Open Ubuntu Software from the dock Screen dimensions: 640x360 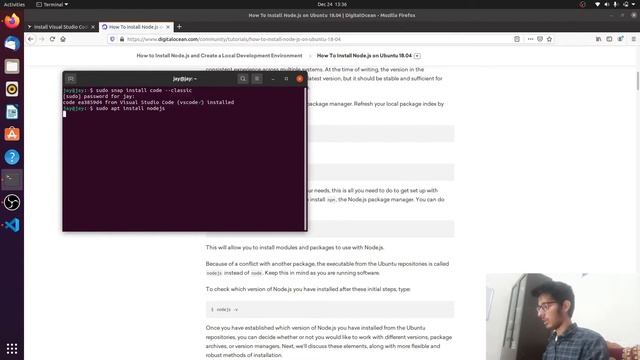click(x=12, y=134)
